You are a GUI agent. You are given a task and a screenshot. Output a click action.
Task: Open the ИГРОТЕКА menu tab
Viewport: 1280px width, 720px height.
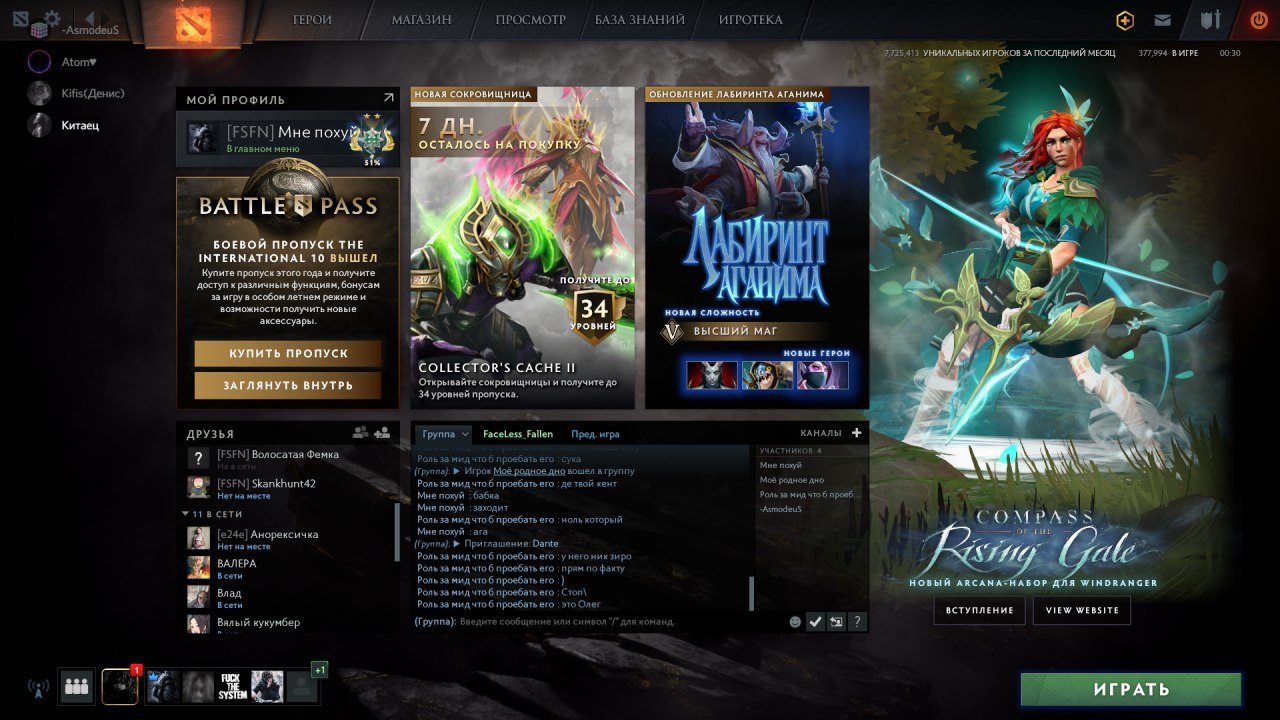click(x=750, y=20)
